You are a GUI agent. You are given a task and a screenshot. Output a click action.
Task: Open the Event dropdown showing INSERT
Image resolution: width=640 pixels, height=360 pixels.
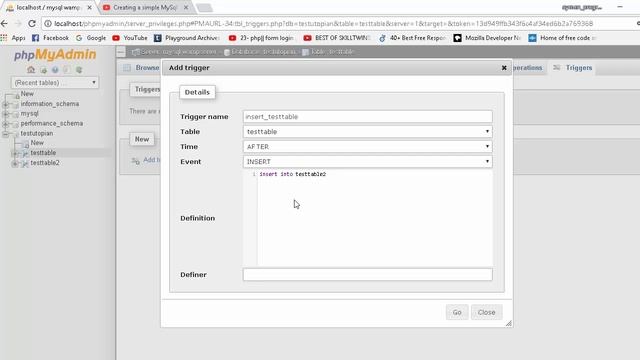(x=367, y=162)
